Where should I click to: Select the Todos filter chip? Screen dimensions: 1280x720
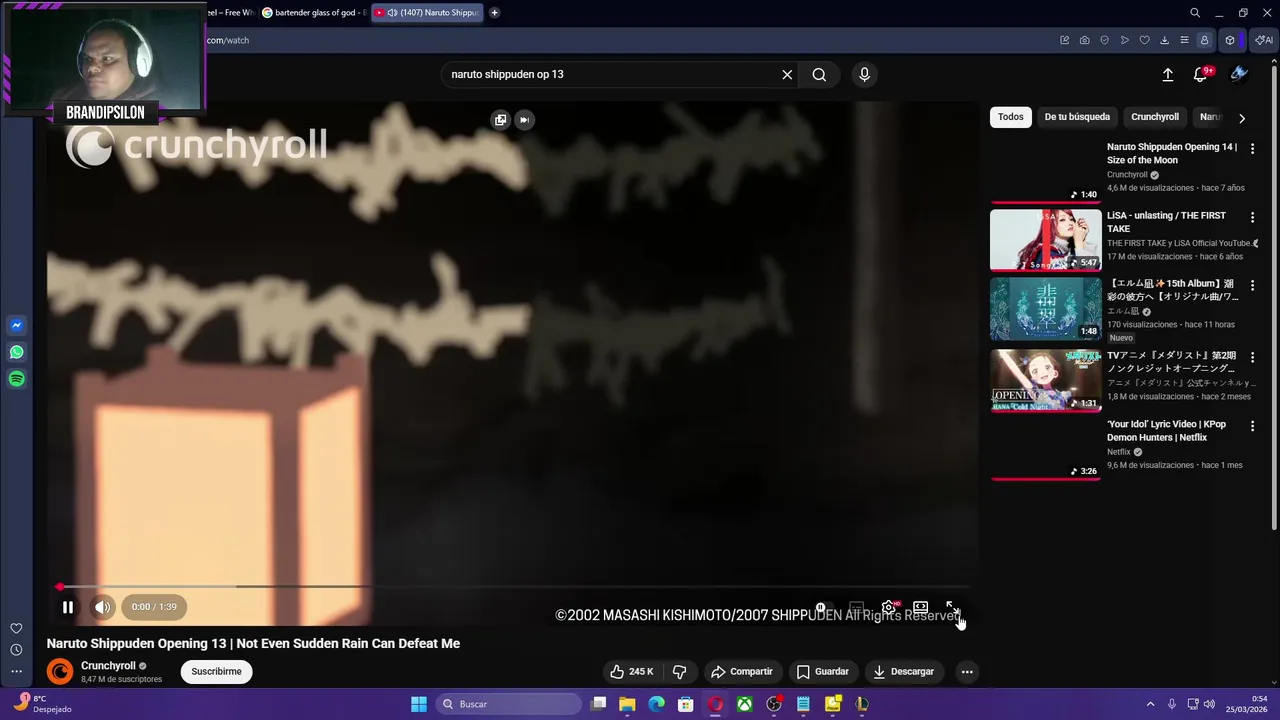click(x=1011, y=117)
